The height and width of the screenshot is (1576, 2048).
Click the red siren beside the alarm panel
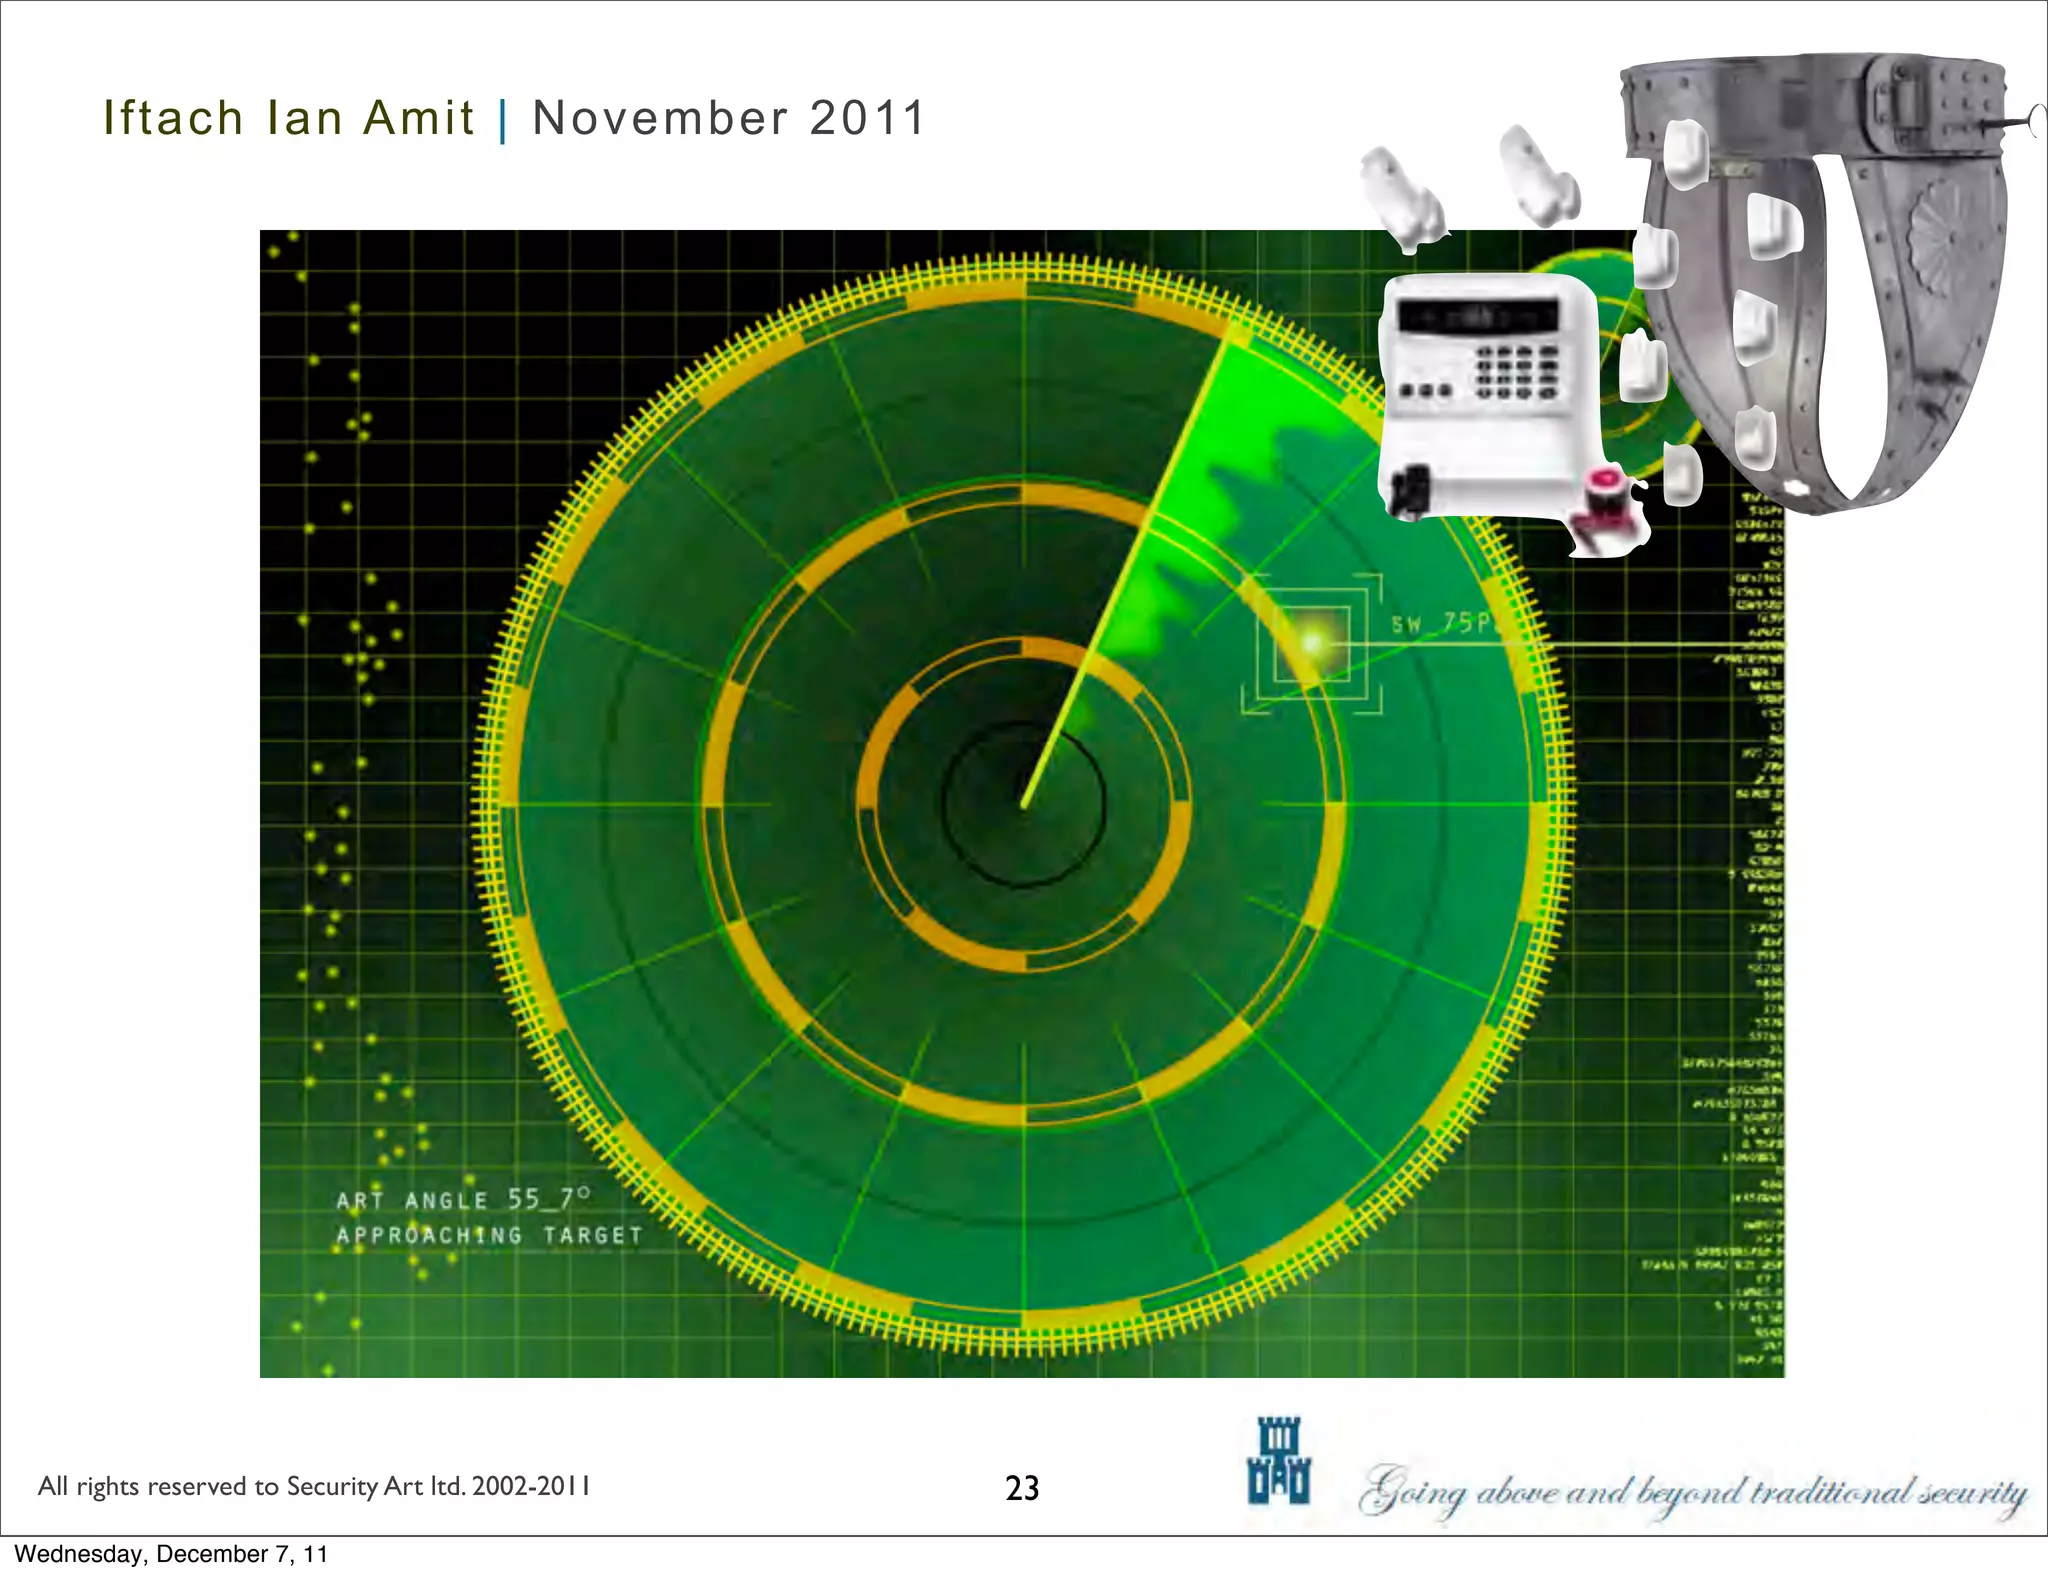[x=1605, y=499]
